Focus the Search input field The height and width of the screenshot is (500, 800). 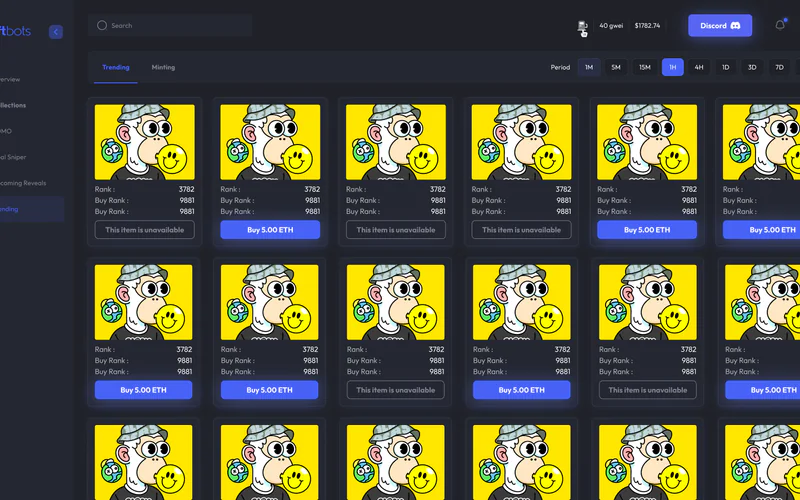pos(170,26)
